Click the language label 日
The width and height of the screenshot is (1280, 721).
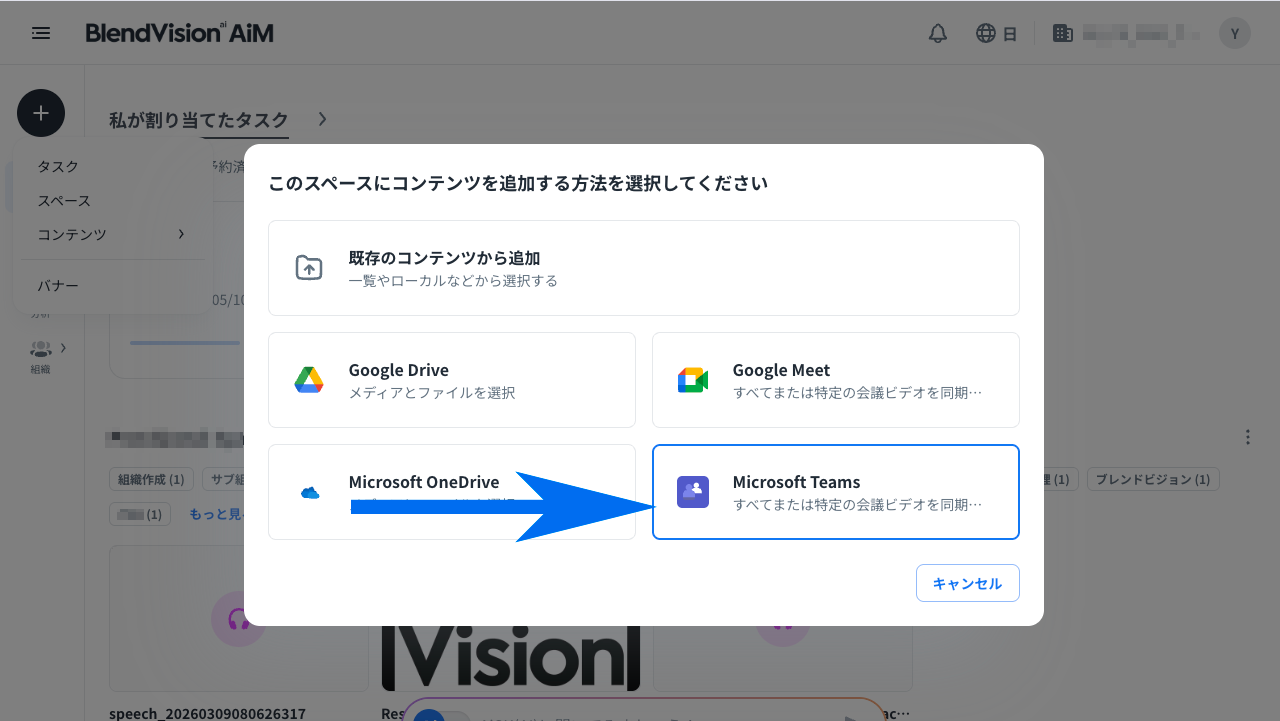coord(1010,34)
